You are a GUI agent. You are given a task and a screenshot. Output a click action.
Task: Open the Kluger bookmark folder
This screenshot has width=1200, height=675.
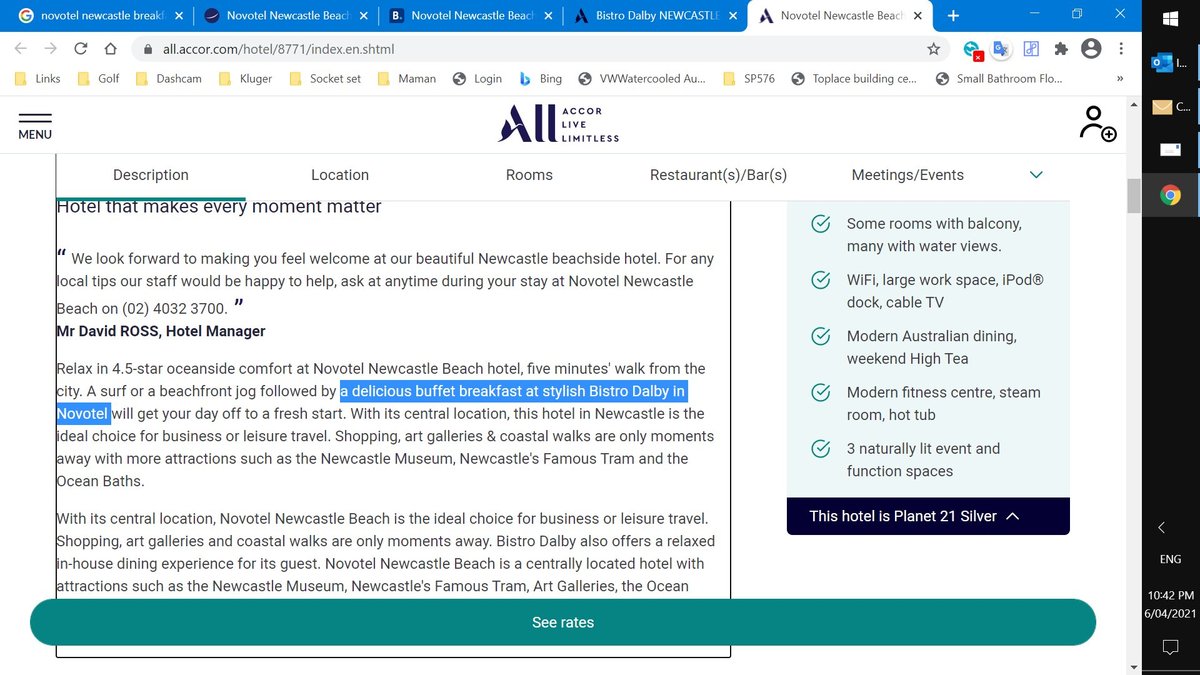[x=245, y=79]
